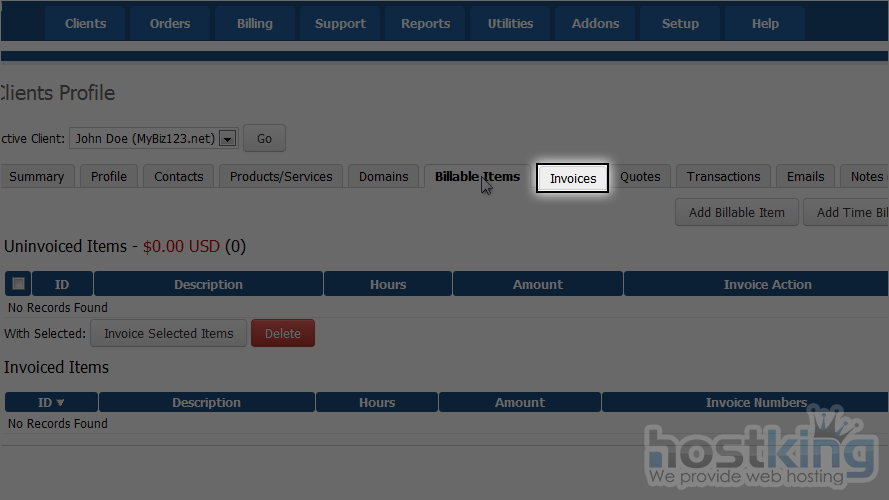
Task: Click the red Delete button
Action: [x=282, y=334]
